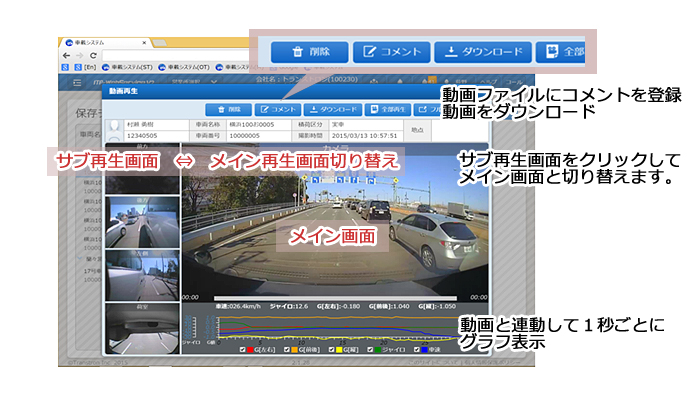Click the 地点 location cell

(x=417, y=130)
